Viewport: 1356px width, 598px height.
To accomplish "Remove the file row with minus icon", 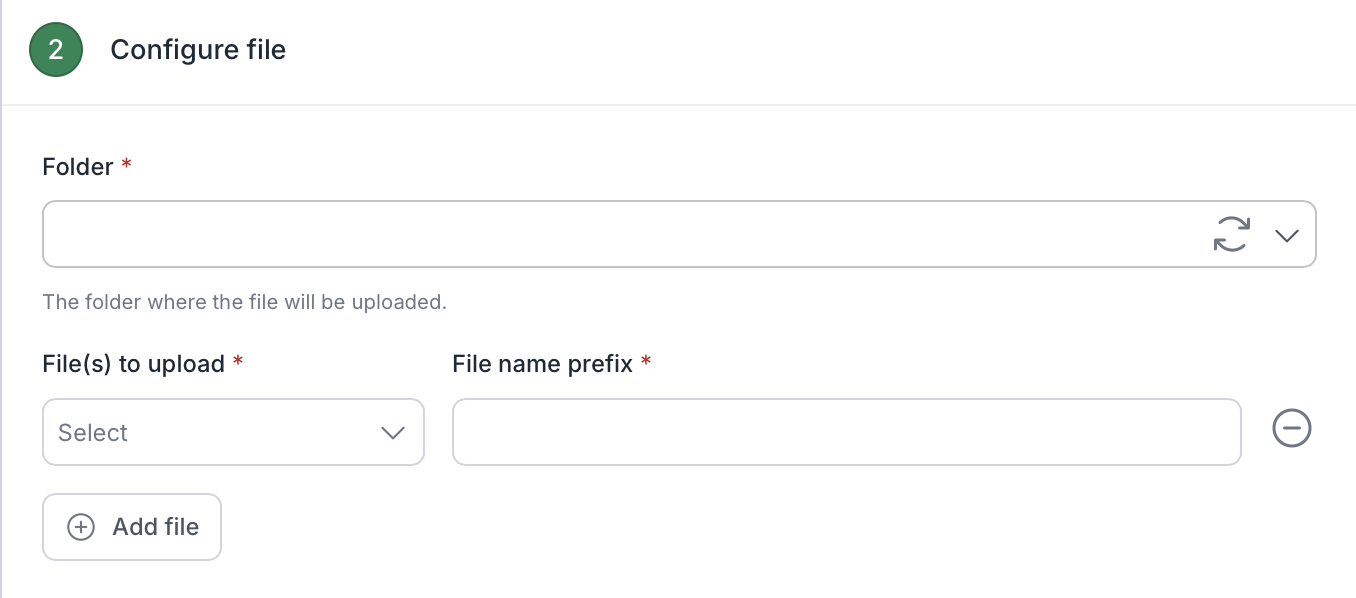I will pyautogui.click(x=1291, y=429).
